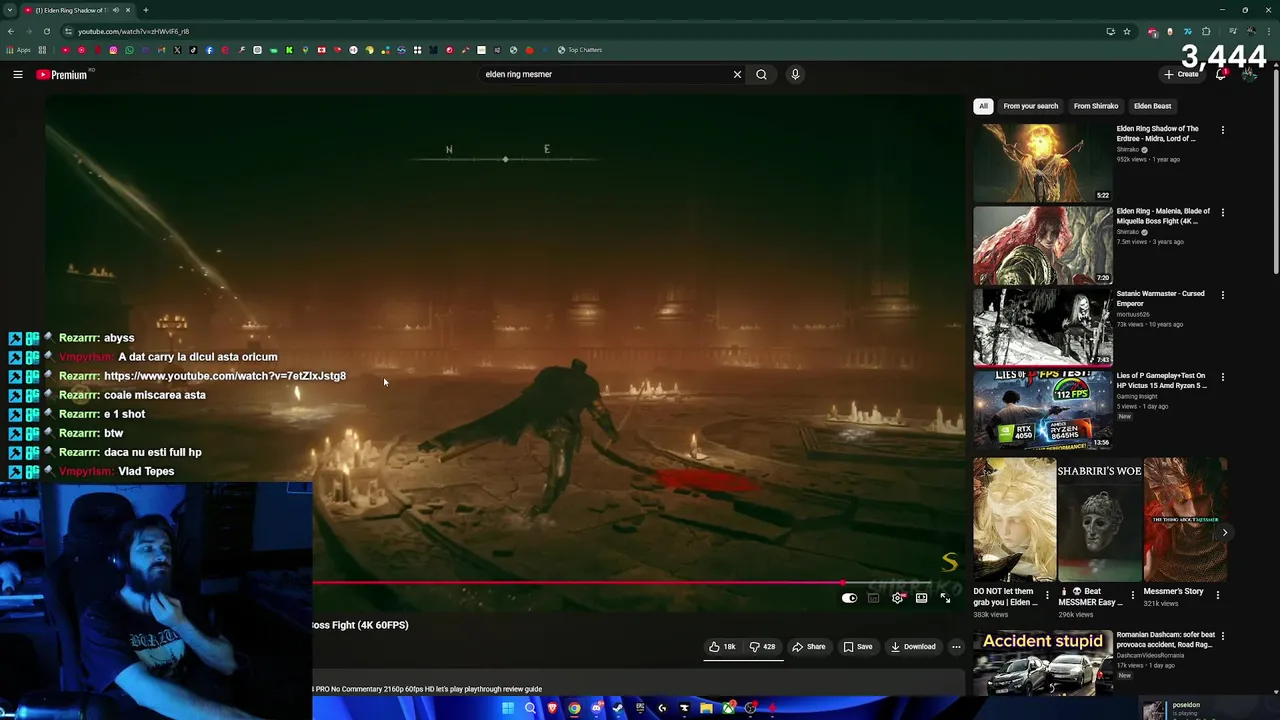1280x720 pixels.
Task: Open options menu for Satanic Warmaster video
Action: (x=1222, y=295)
